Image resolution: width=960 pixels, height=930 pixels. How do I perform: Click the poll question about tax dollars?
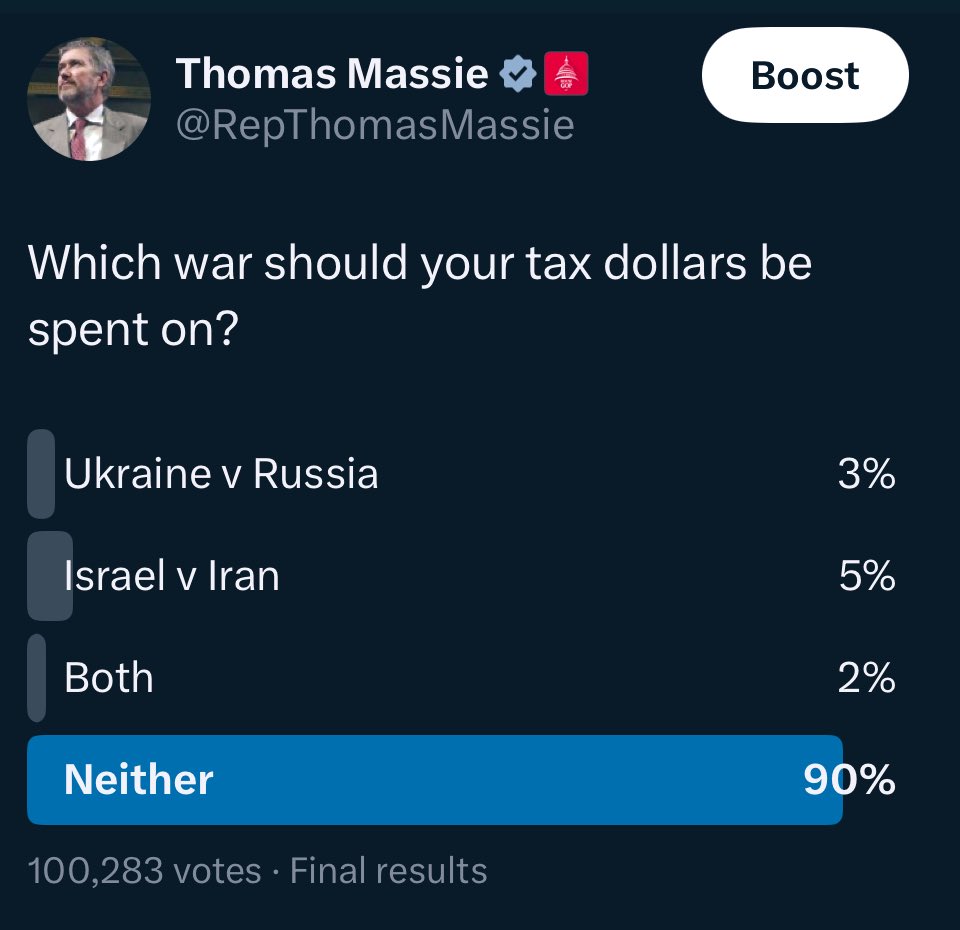419,296
